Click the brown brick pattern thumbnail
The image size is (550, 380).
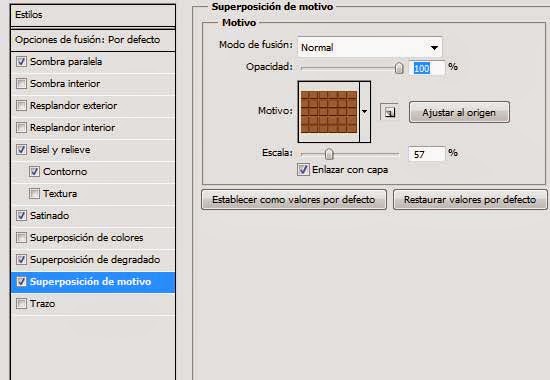click(329, 112)
